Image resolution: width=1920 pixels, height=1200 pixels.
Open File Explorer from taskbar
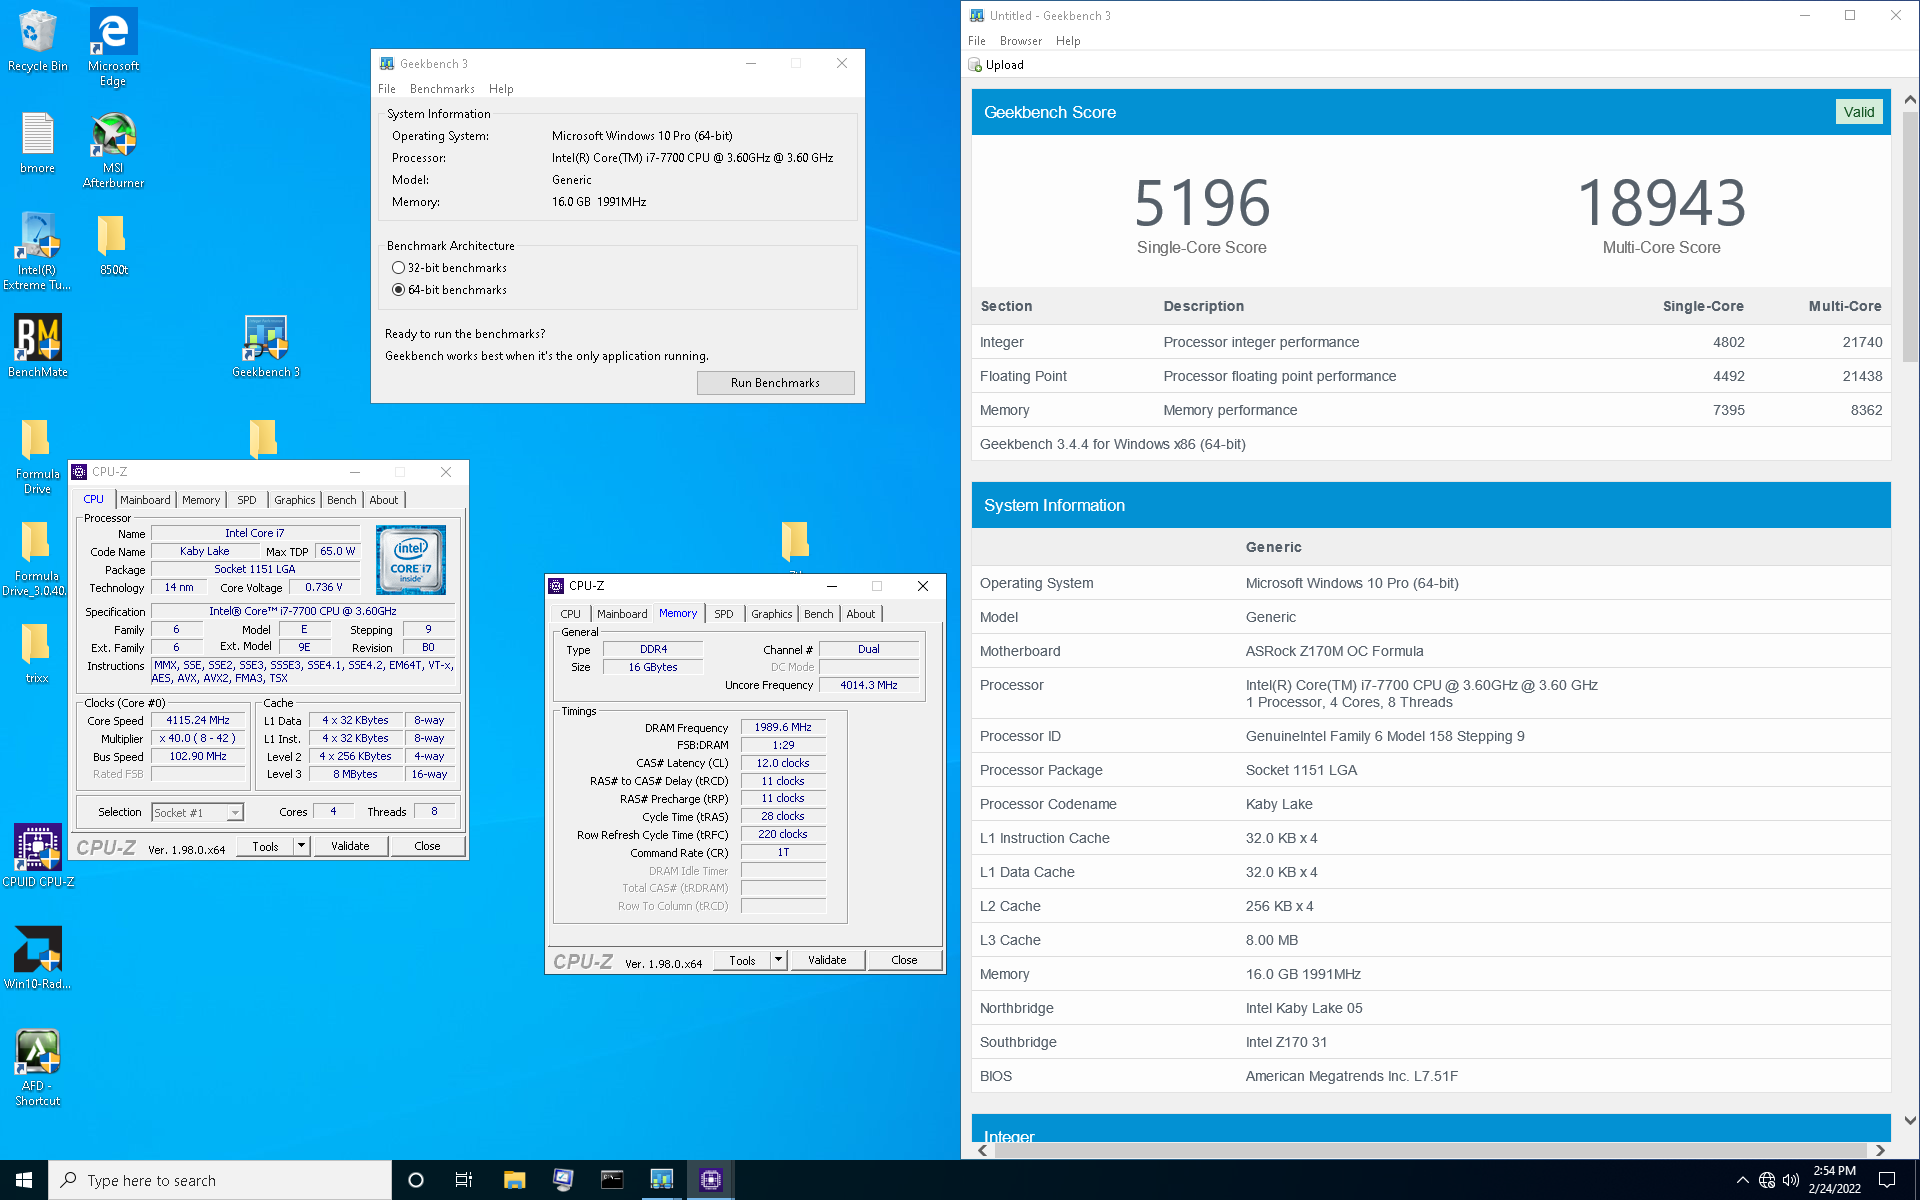pos(514,1180)
